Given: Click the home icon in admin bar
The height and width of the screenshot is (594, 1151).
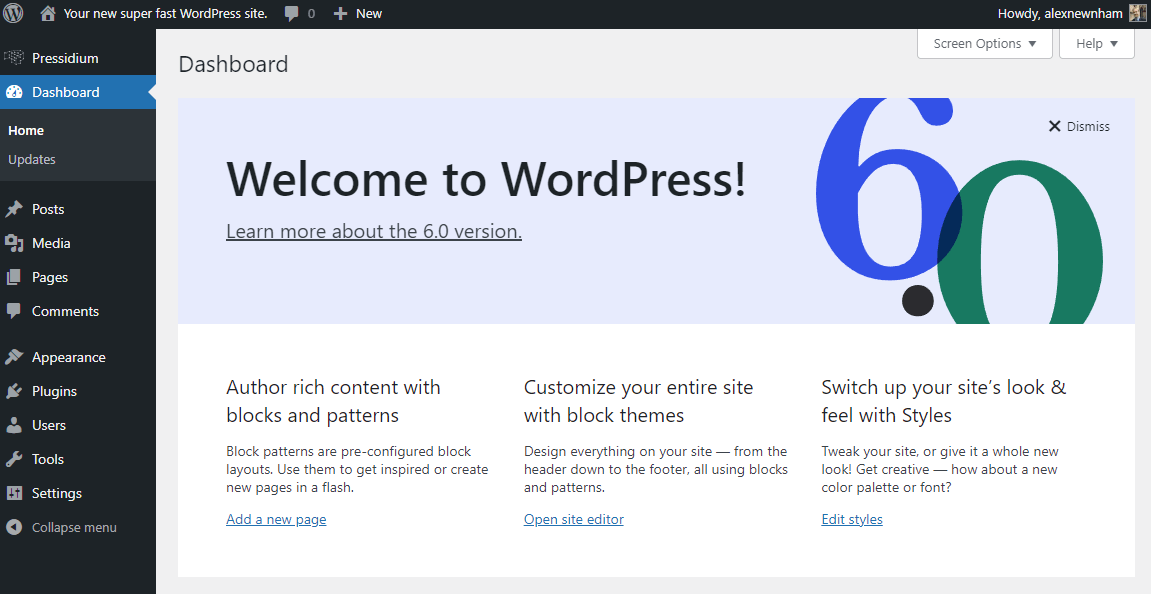Looking at the screenshot, I should point(48,13).
